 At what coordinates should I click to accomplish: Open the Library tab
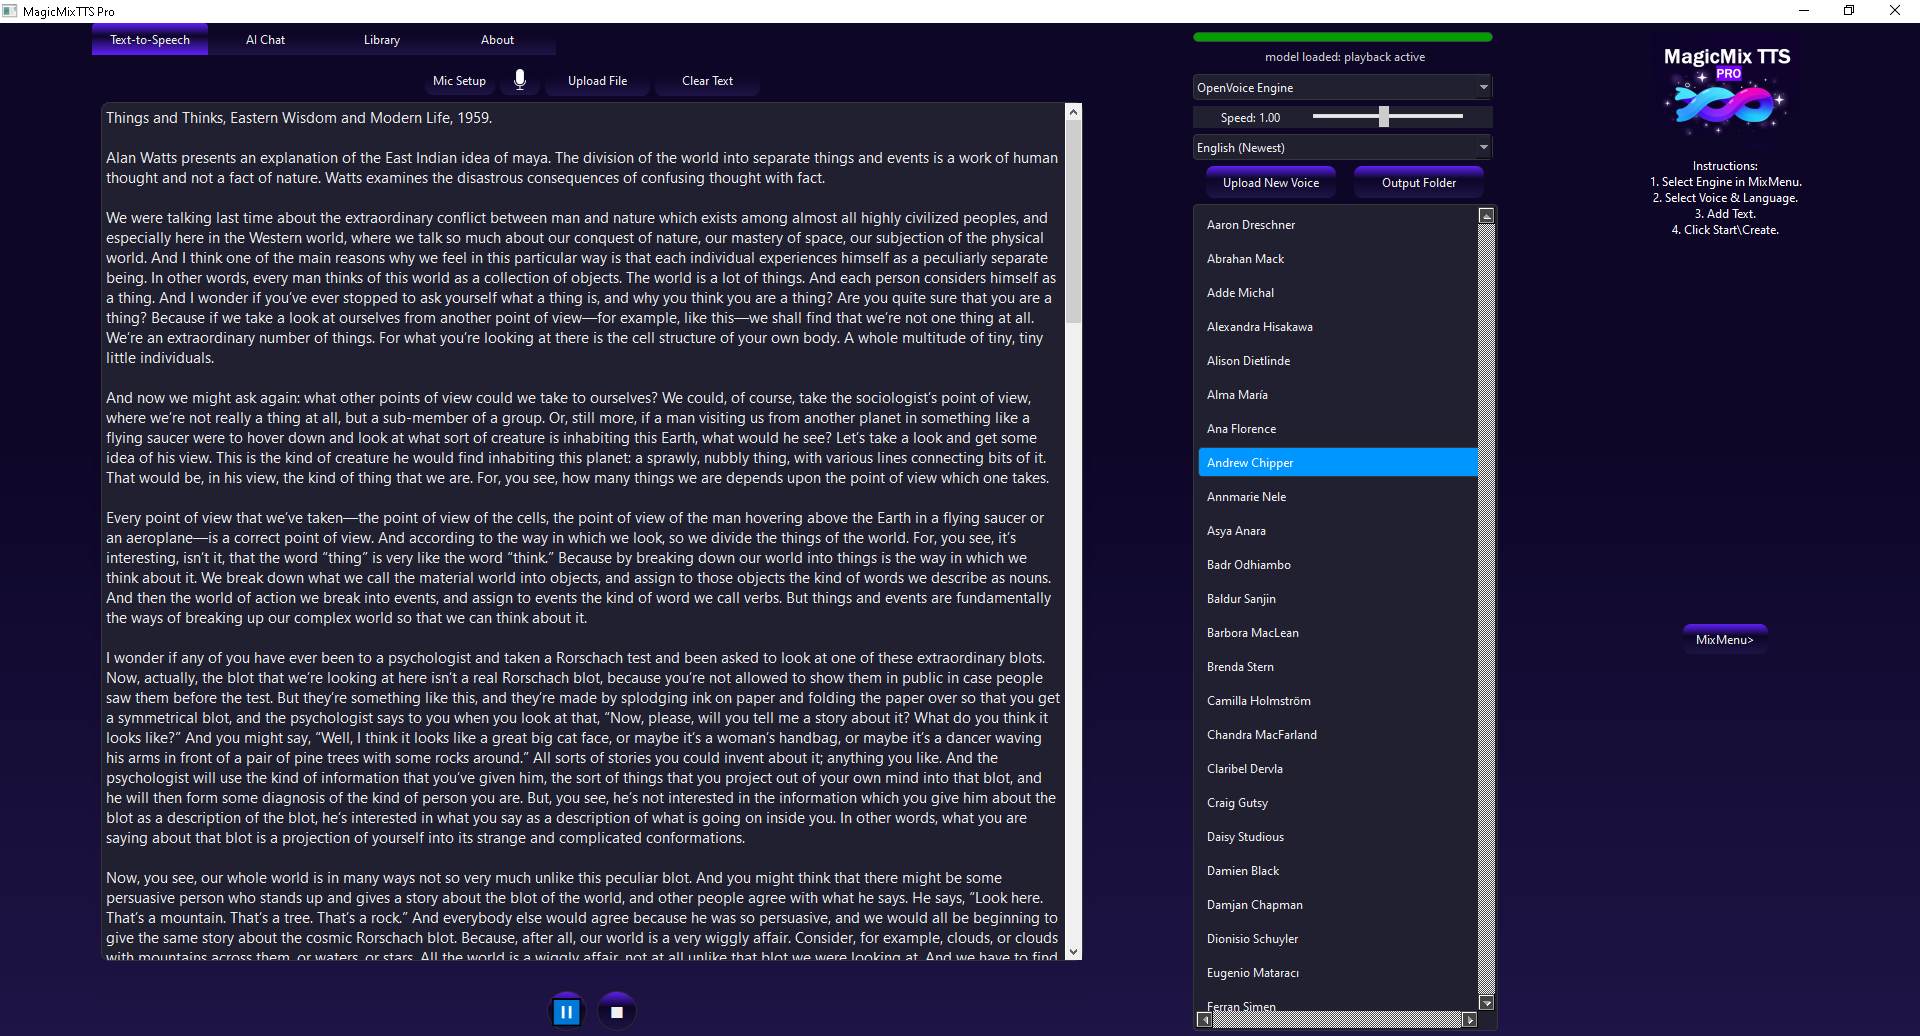click(x=382, y=40)
